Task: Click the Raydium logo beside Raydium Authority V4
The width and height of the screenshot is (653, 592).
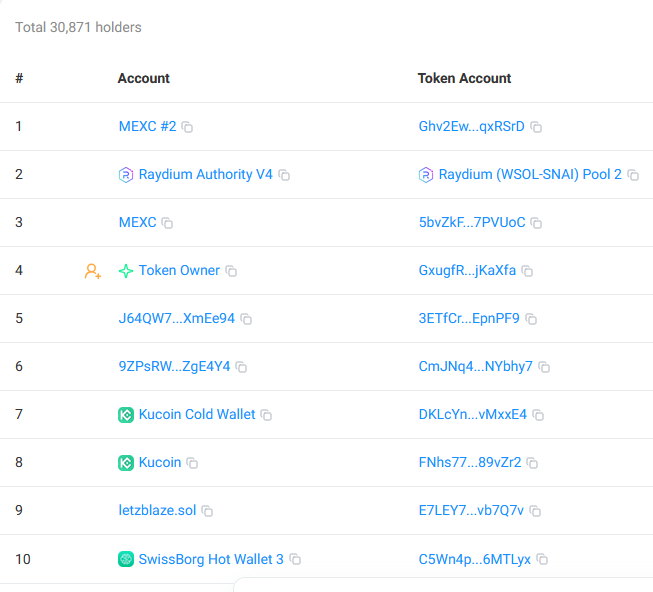Action: [x=126, y=175]
